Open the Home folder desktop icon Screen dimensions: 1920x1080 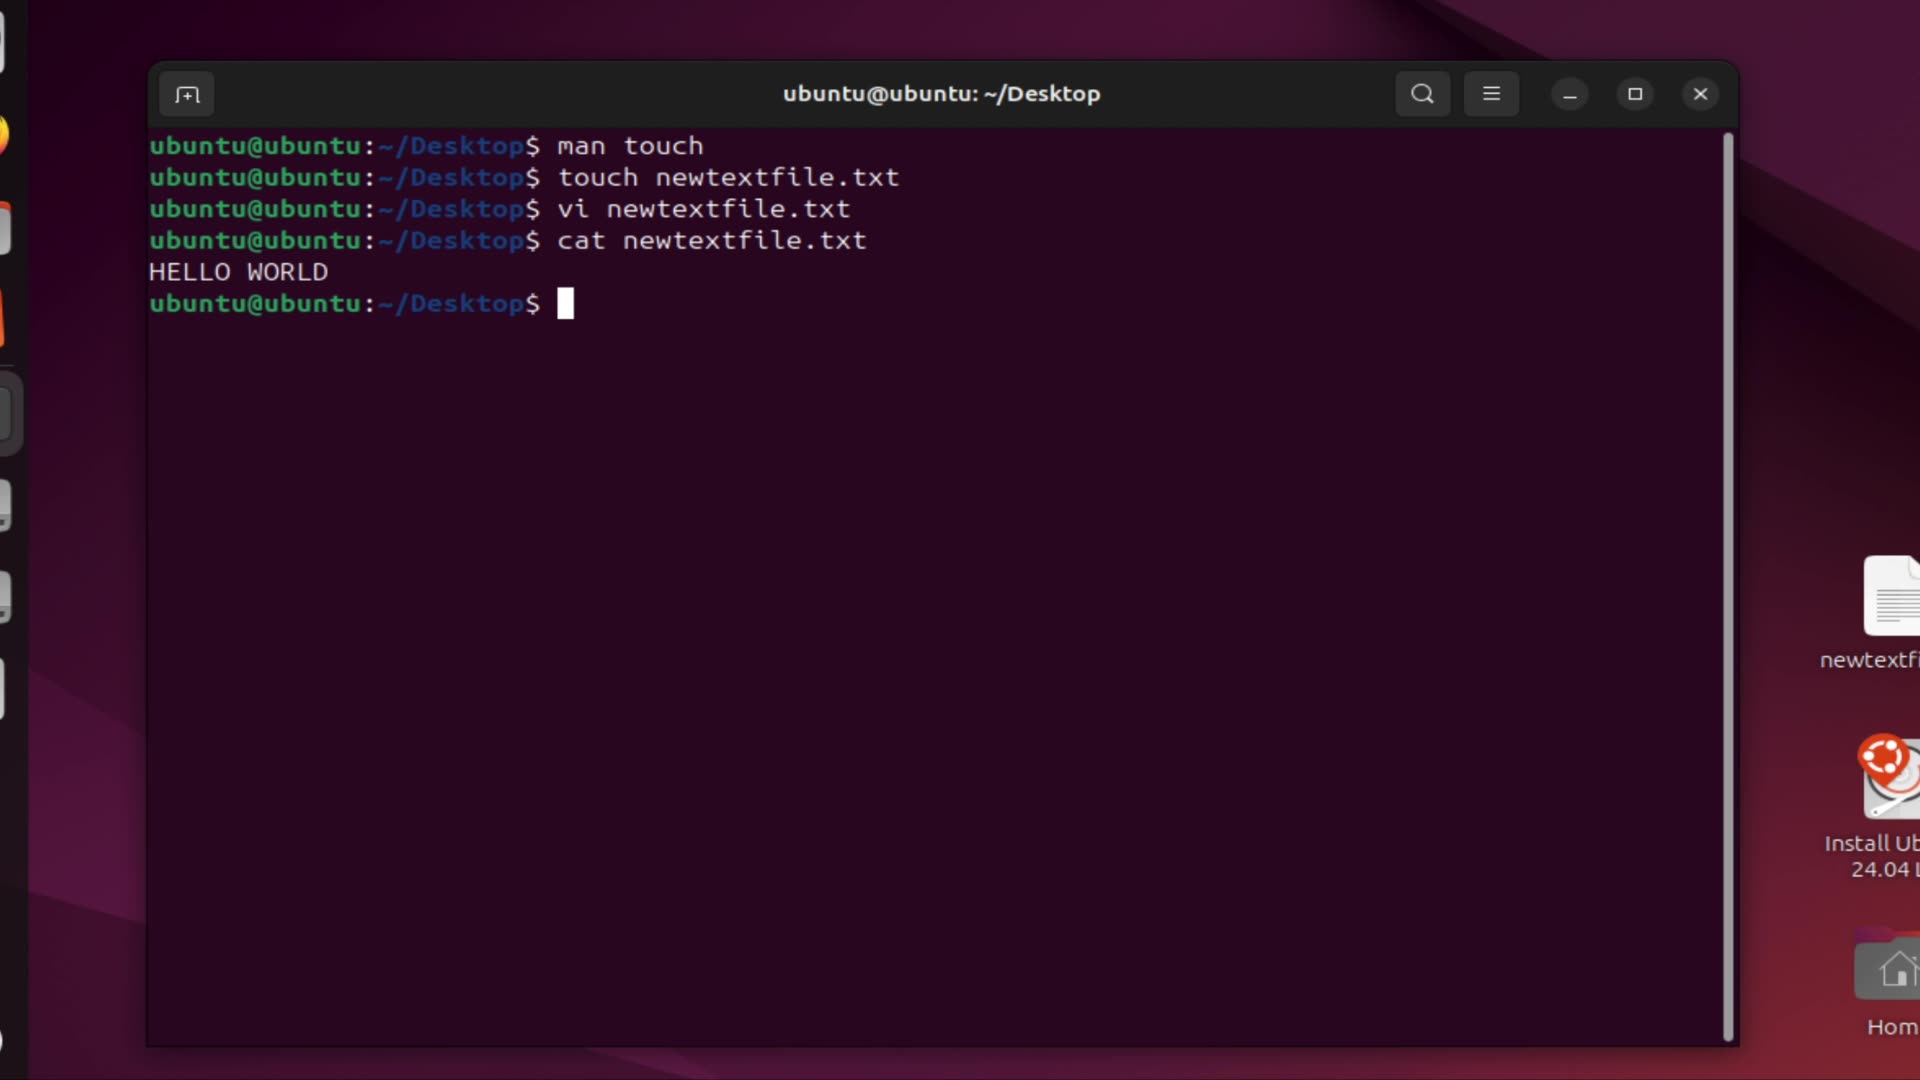click(x=1895, y=968)
